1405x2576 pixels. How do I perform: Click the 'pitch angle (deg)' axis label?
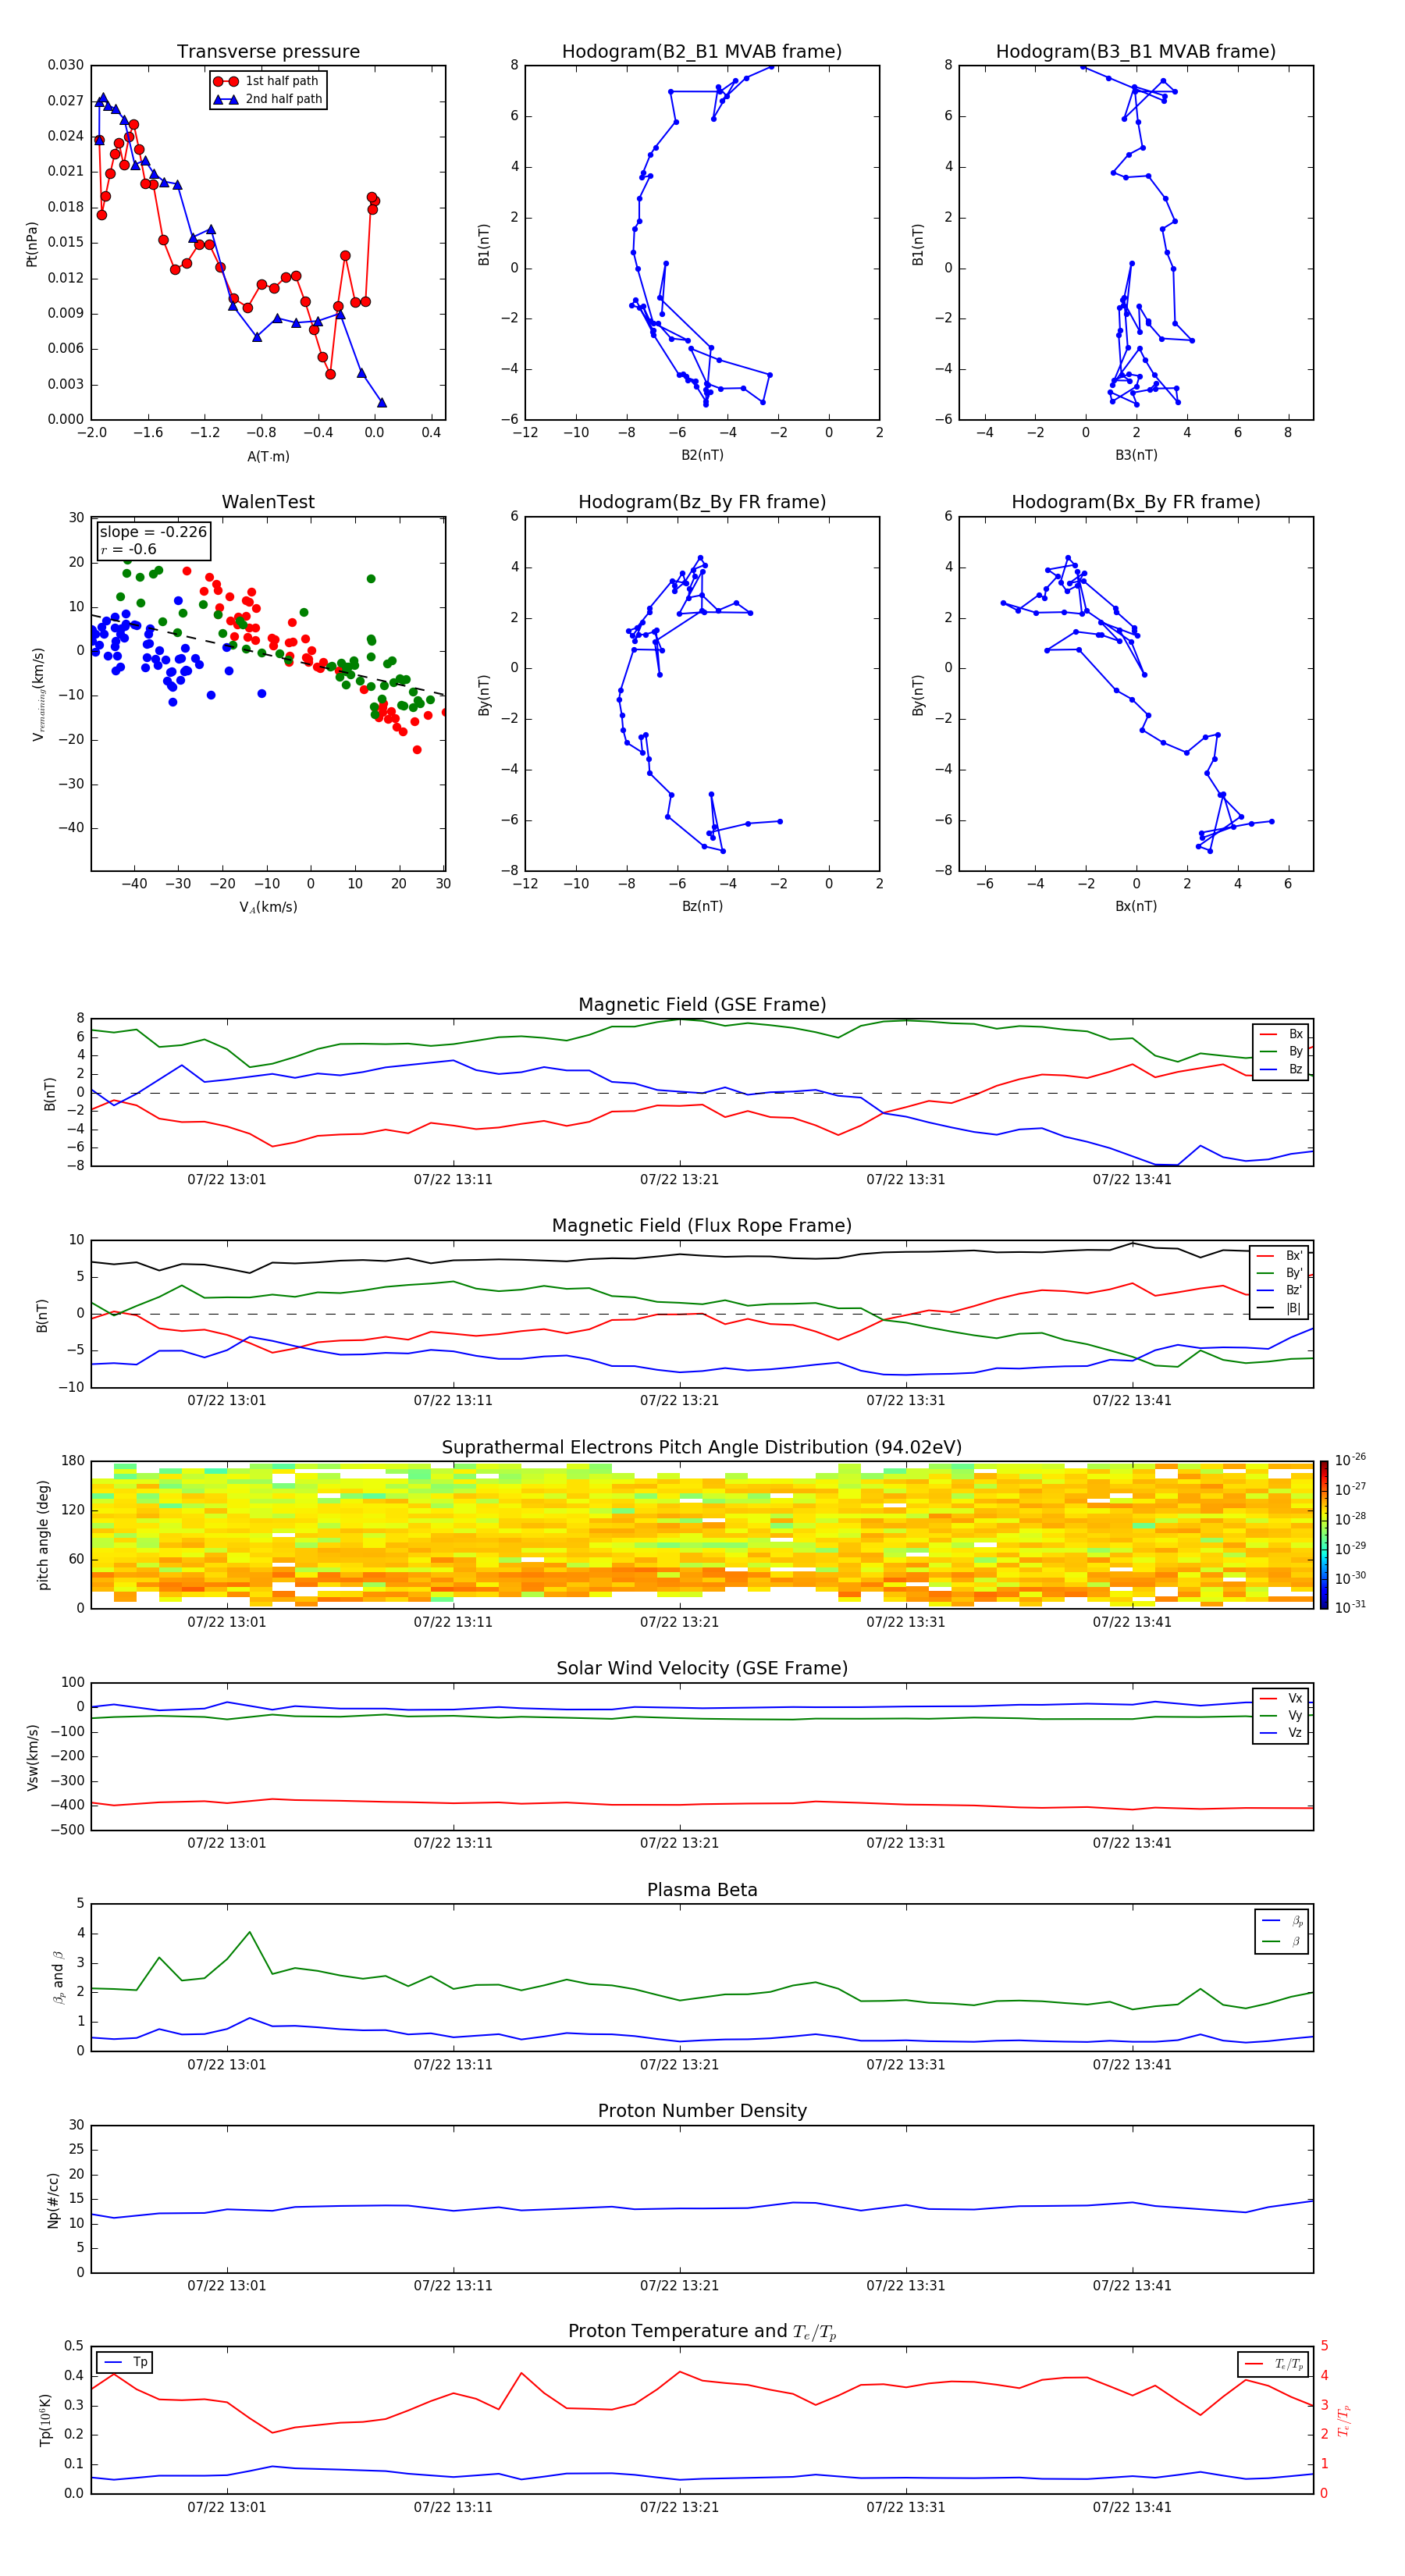(43, 1534)
